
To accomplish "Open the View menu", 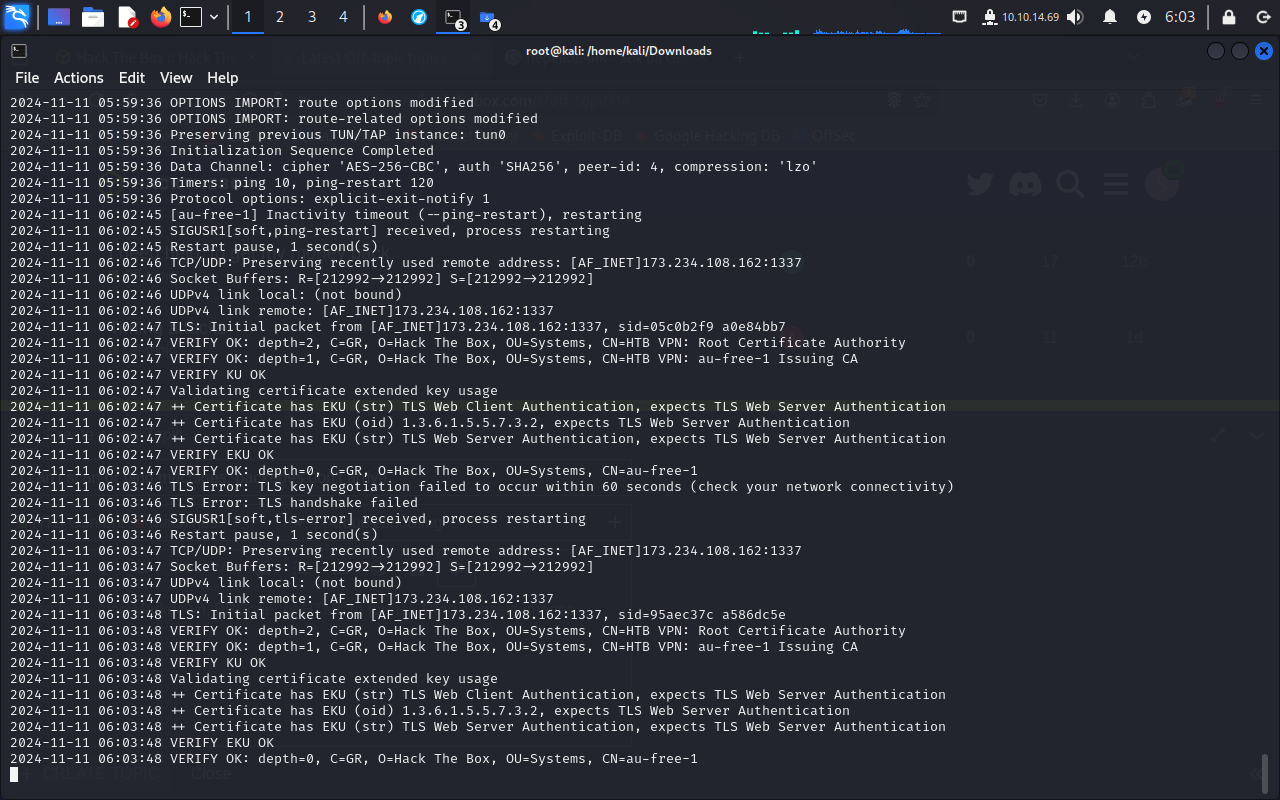I will point(176,78).
